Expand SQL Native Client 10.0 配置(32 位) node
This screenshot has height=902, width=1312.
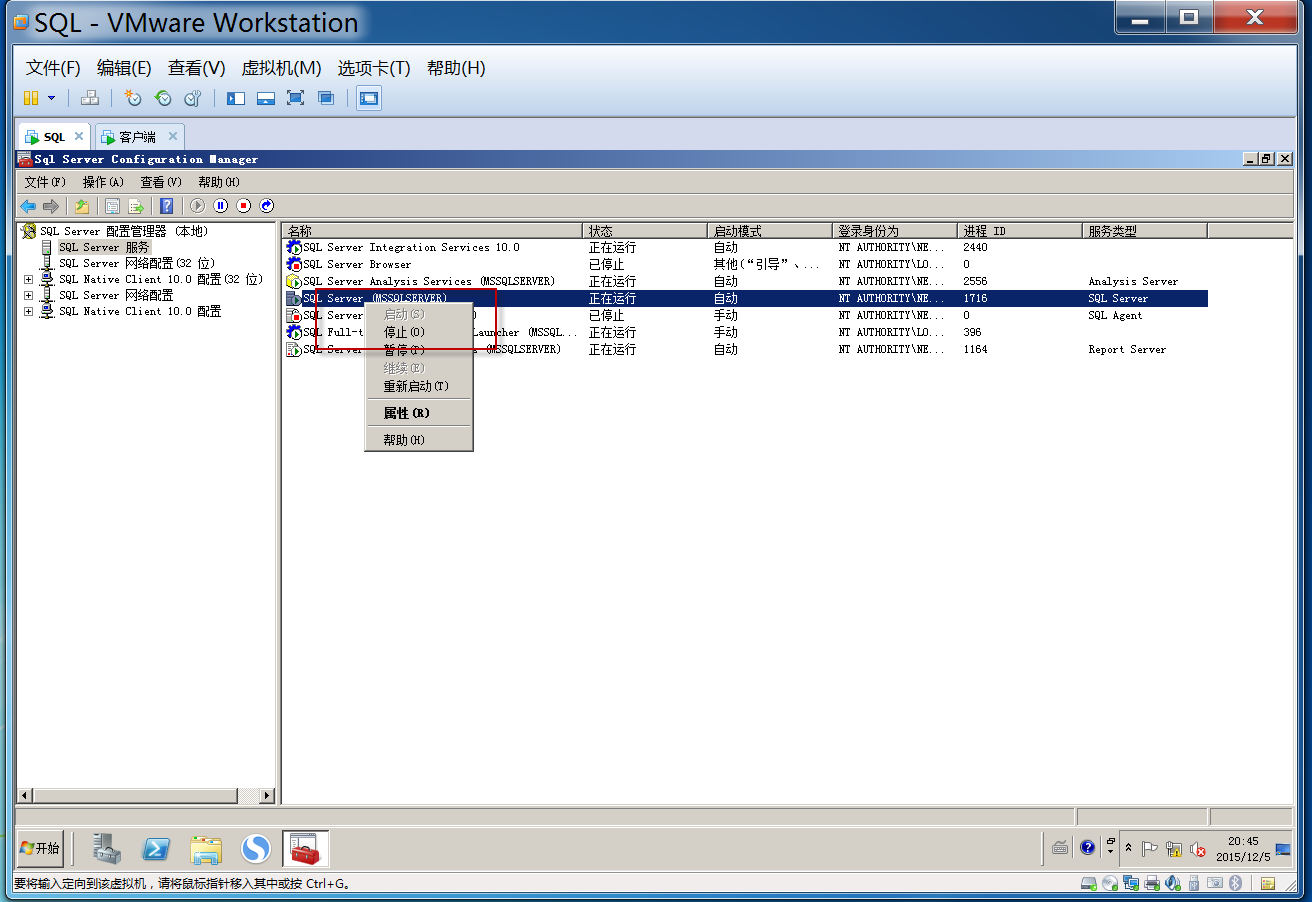[28, 280]
